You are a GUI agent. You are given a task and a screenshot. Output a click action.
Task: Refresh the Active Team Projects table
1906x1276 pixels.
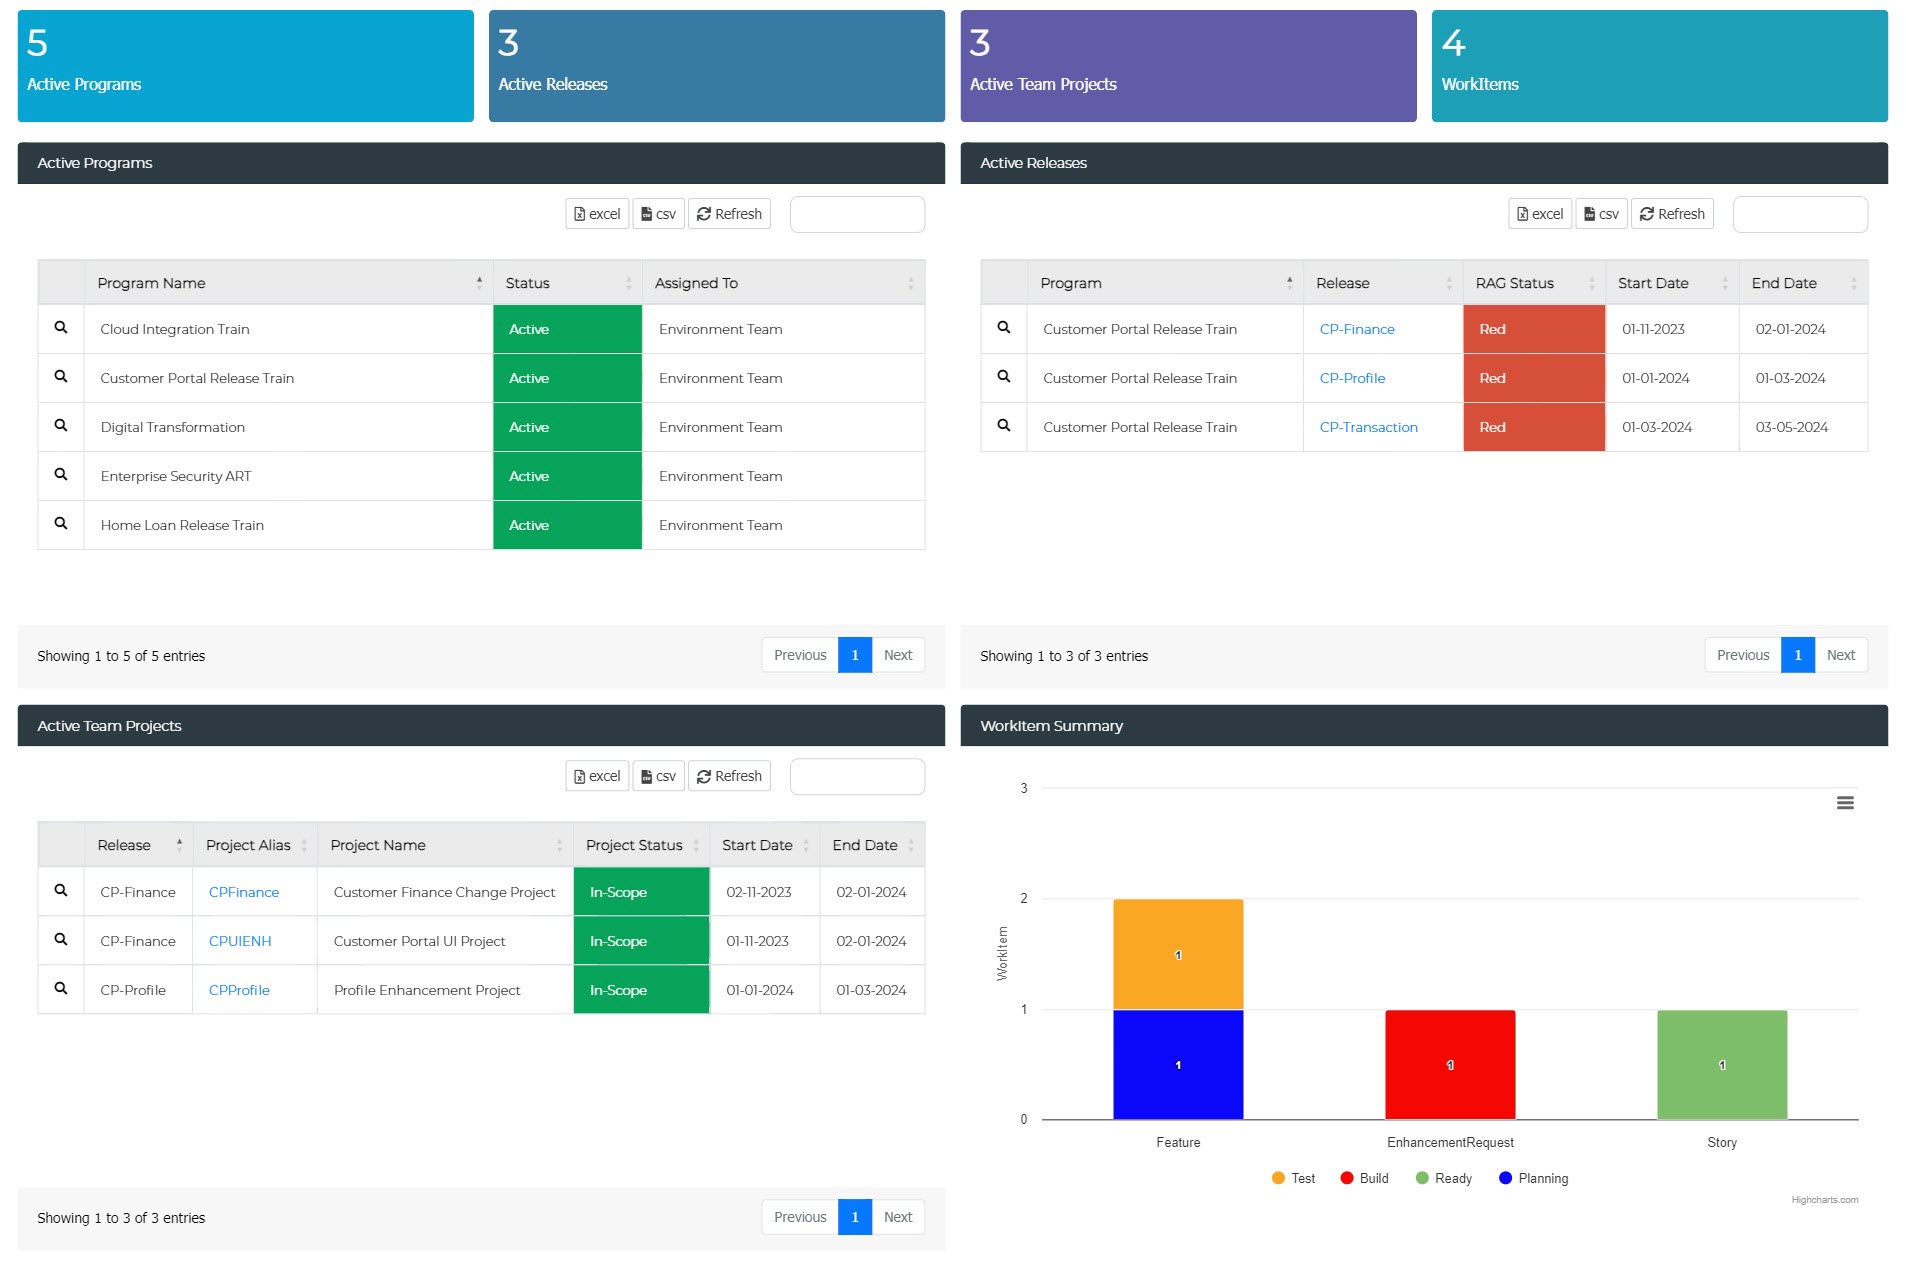(729, 776)
